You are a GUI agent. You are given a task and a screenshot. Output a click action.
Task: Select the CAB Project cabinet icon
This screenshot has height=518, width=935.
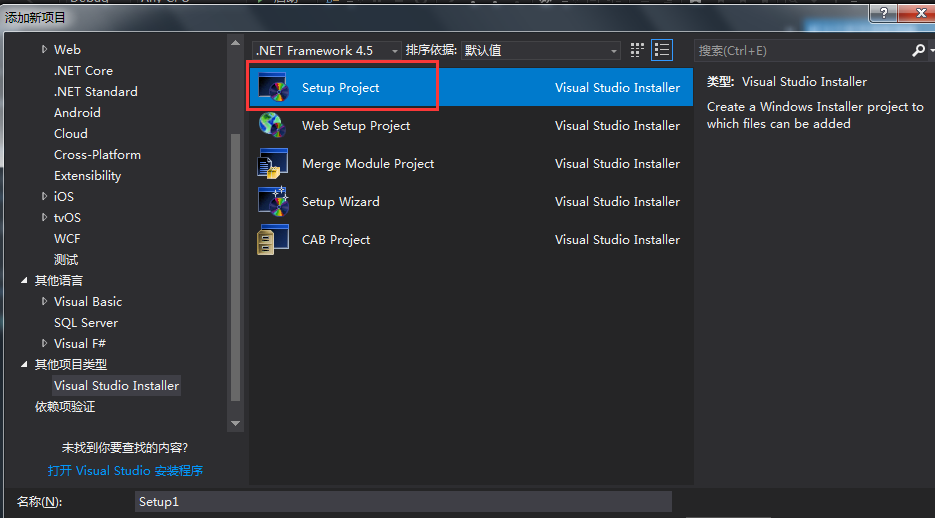coord(273,240)
